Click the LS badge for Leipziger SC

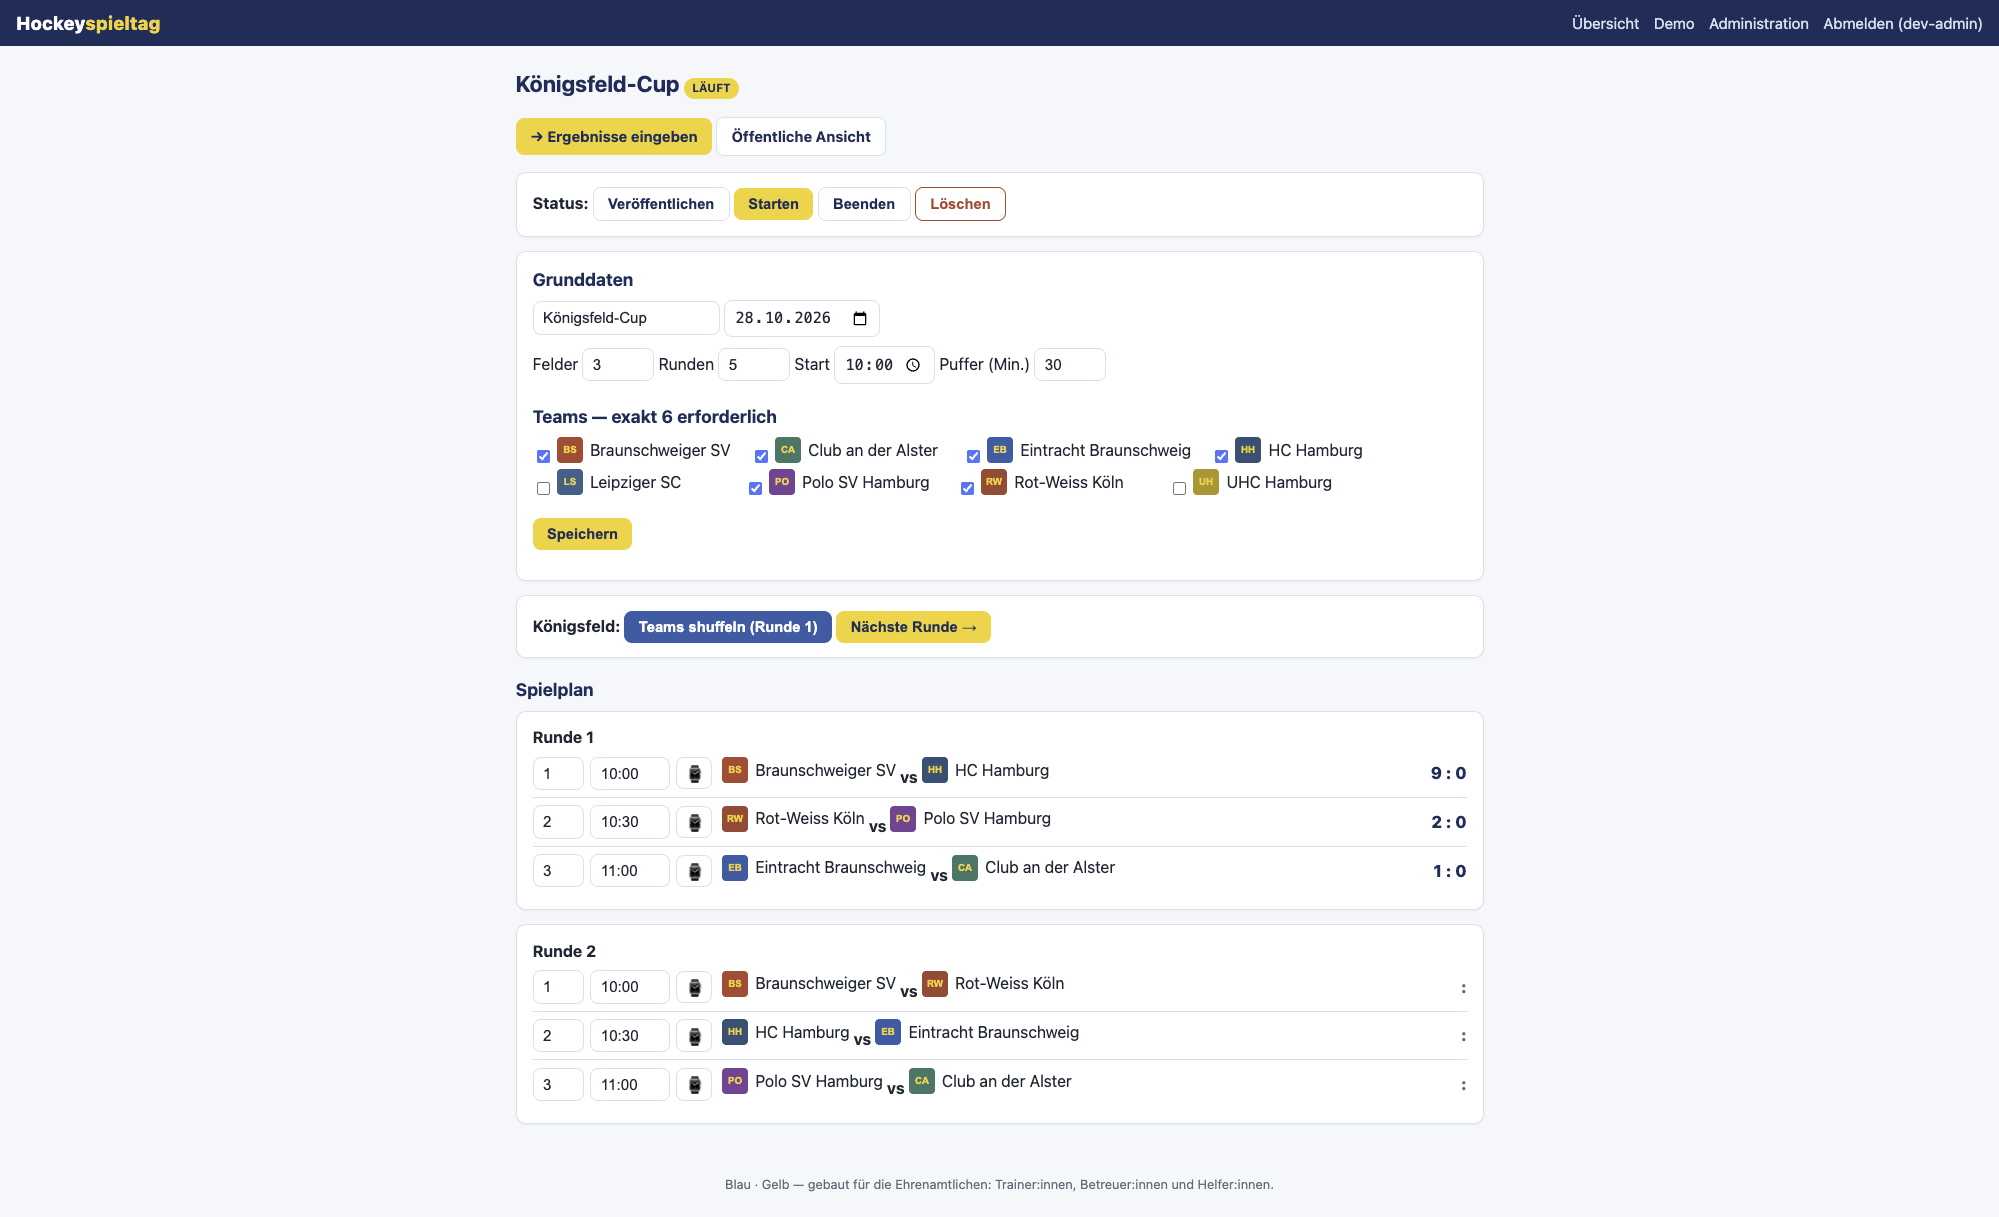pos(570,482)
